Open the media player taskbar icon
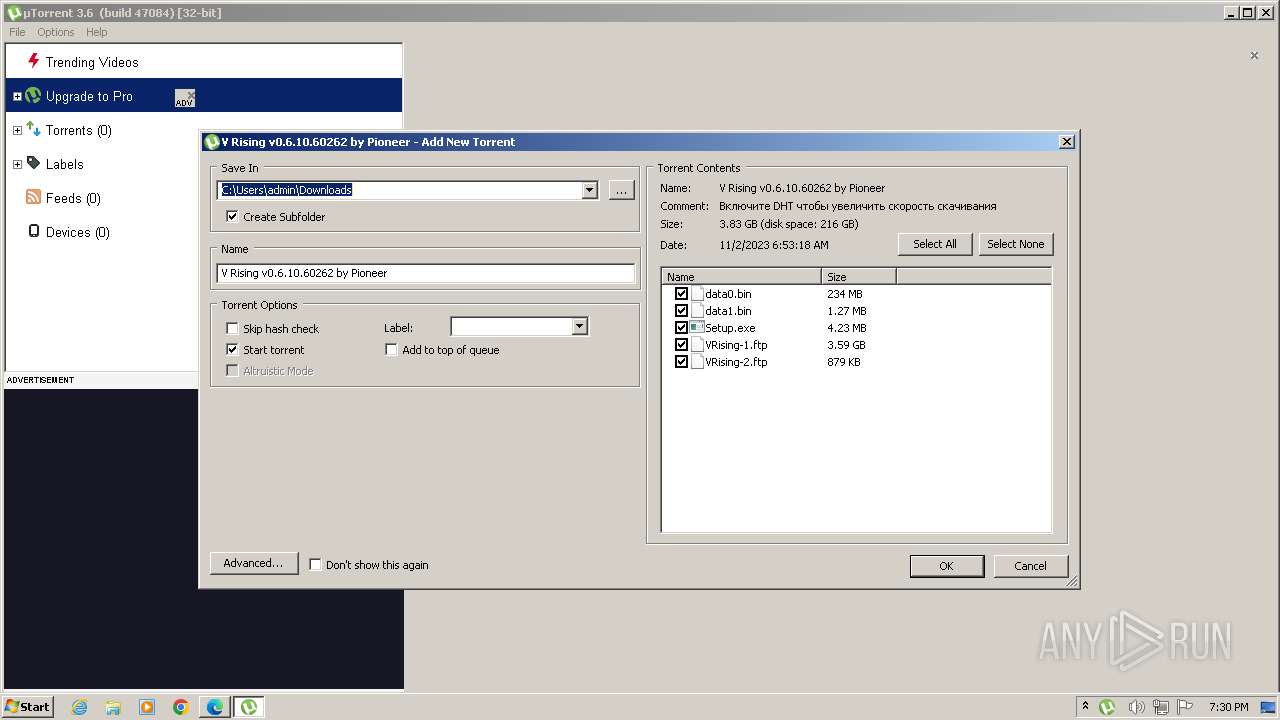The height and width of the screenshot is (720, 1280). tap(147, 707)
